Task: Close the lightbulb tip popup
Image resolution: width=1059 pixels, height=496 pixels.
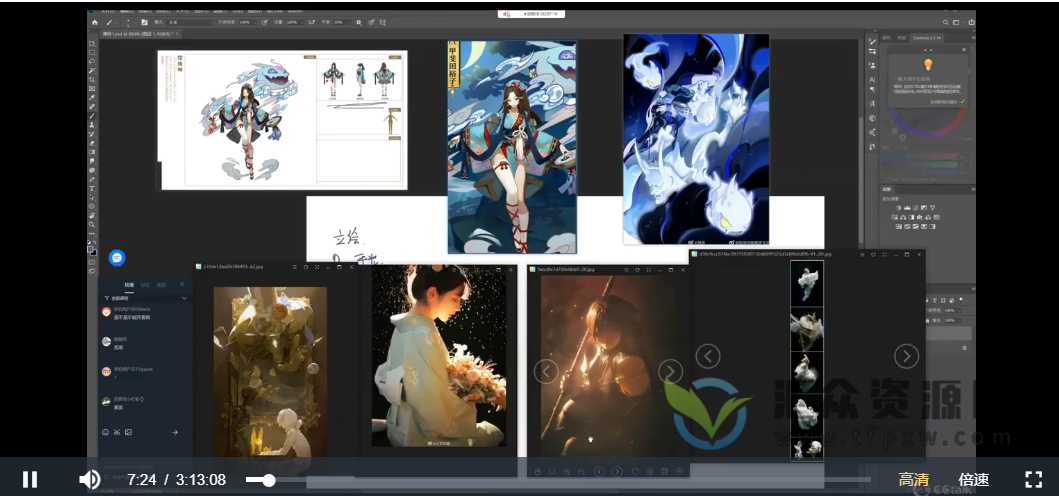Action: [x=964, y=49]
